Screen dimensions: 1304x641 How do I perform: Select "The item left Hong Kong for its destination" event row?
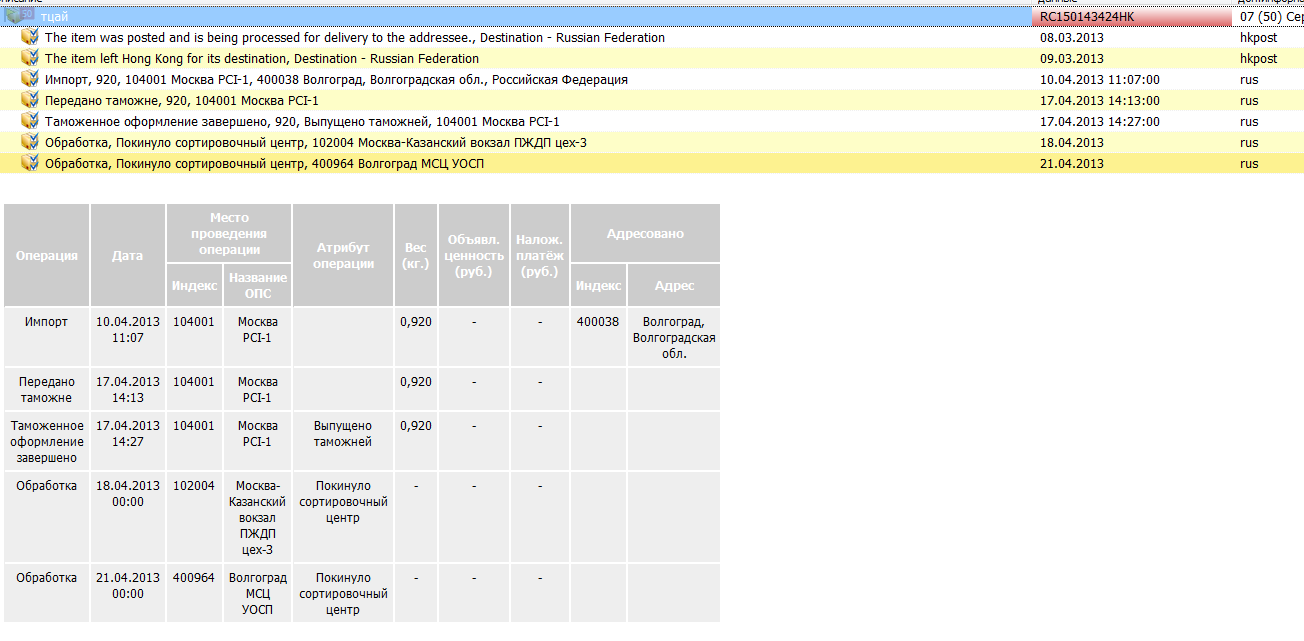point(652,59)
